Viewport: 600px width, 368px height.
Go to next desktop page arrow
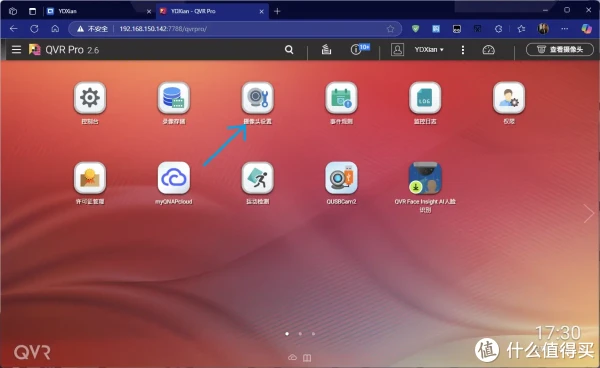[589, 213]
